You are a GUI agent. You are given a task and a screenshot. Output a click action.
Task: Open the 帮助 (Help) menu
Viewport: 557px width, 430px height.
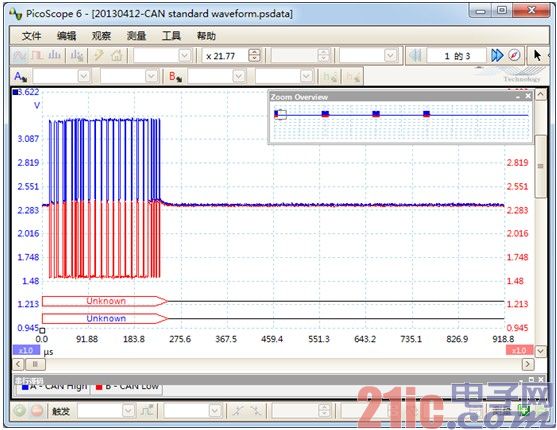point(206,36)
